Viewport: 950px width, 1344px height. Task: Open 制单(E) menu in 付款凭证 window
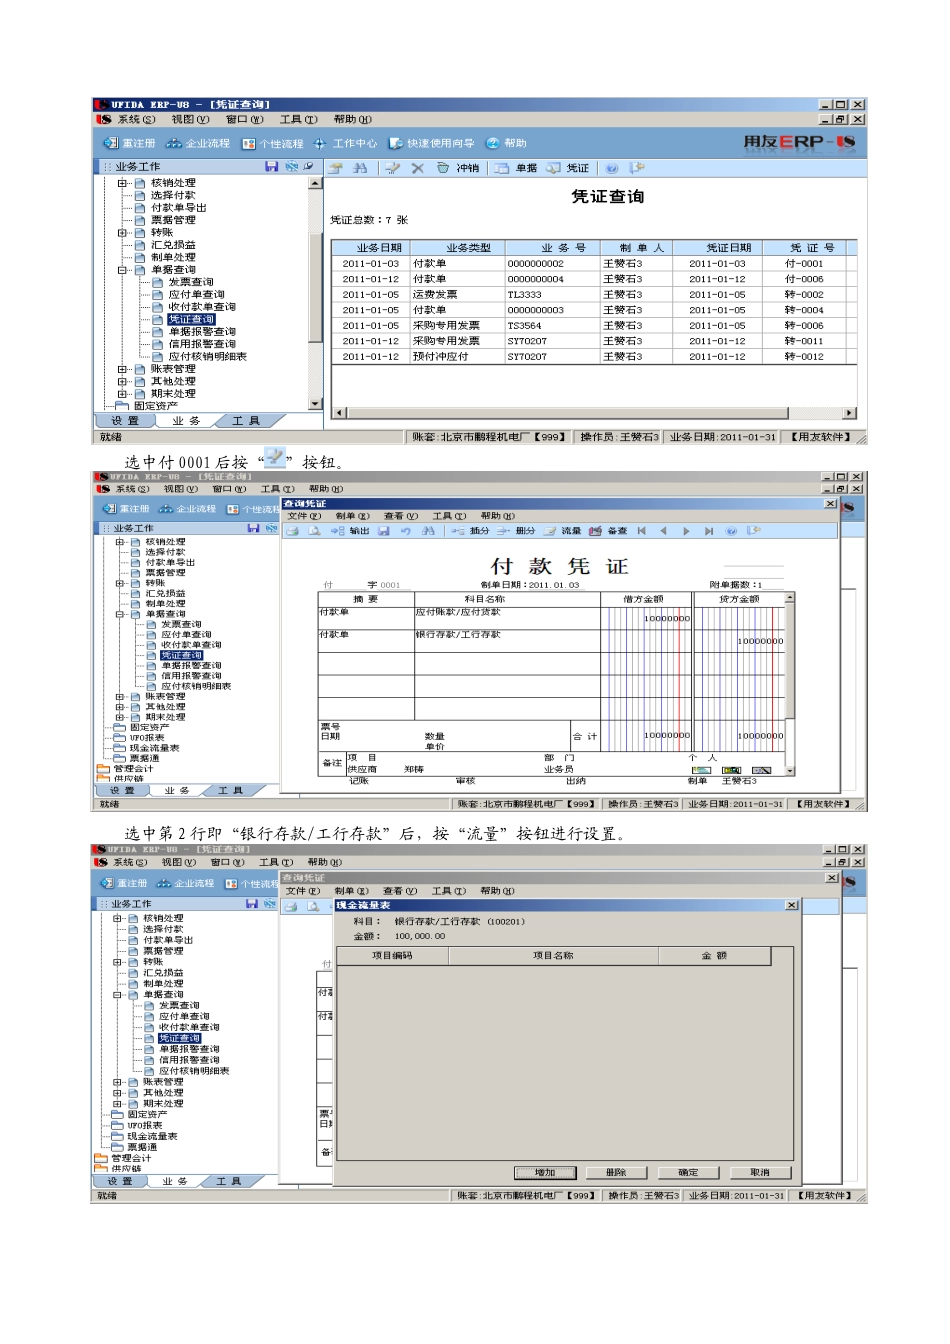(352, 516)
